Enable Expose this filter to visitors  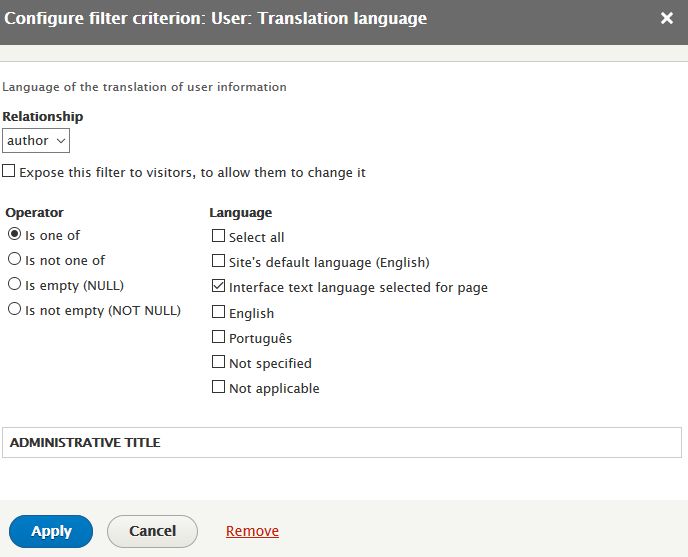coord(9,171)
